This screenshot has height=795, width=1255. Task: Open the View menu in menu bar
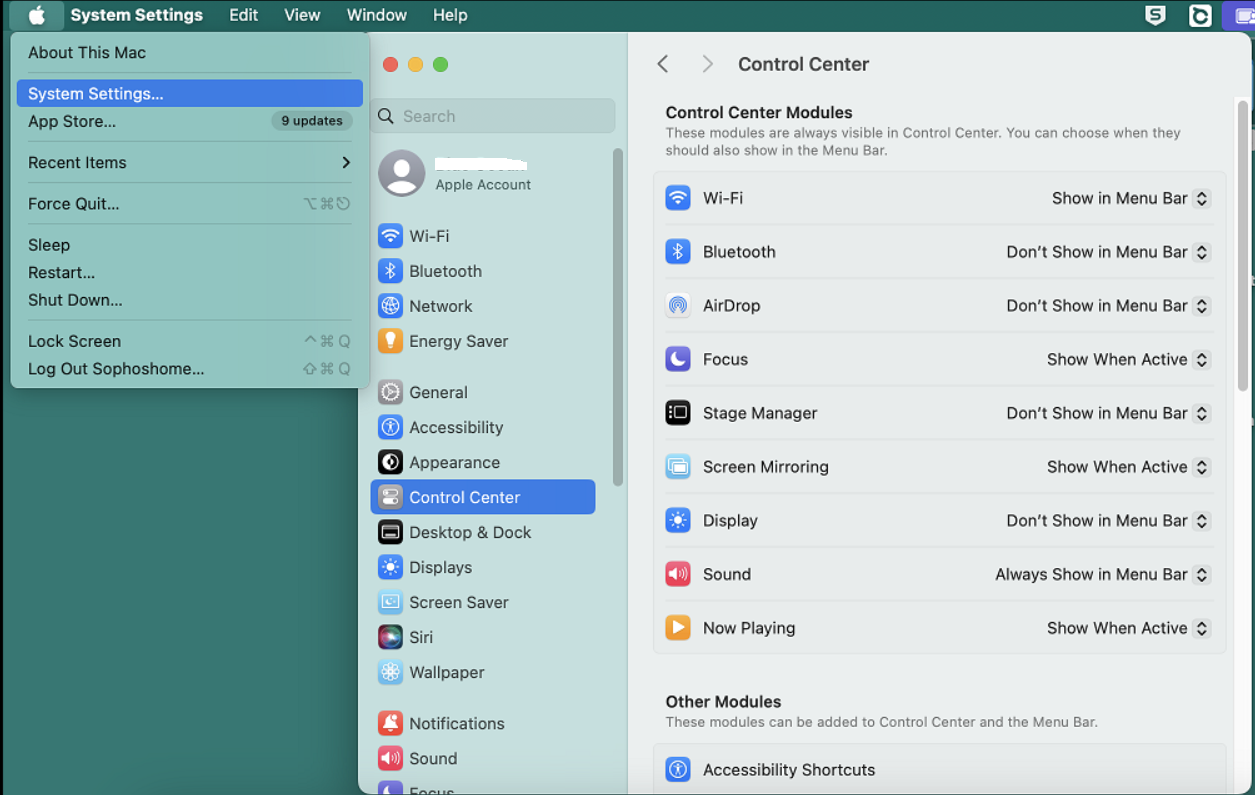click(x=302, y=15)
